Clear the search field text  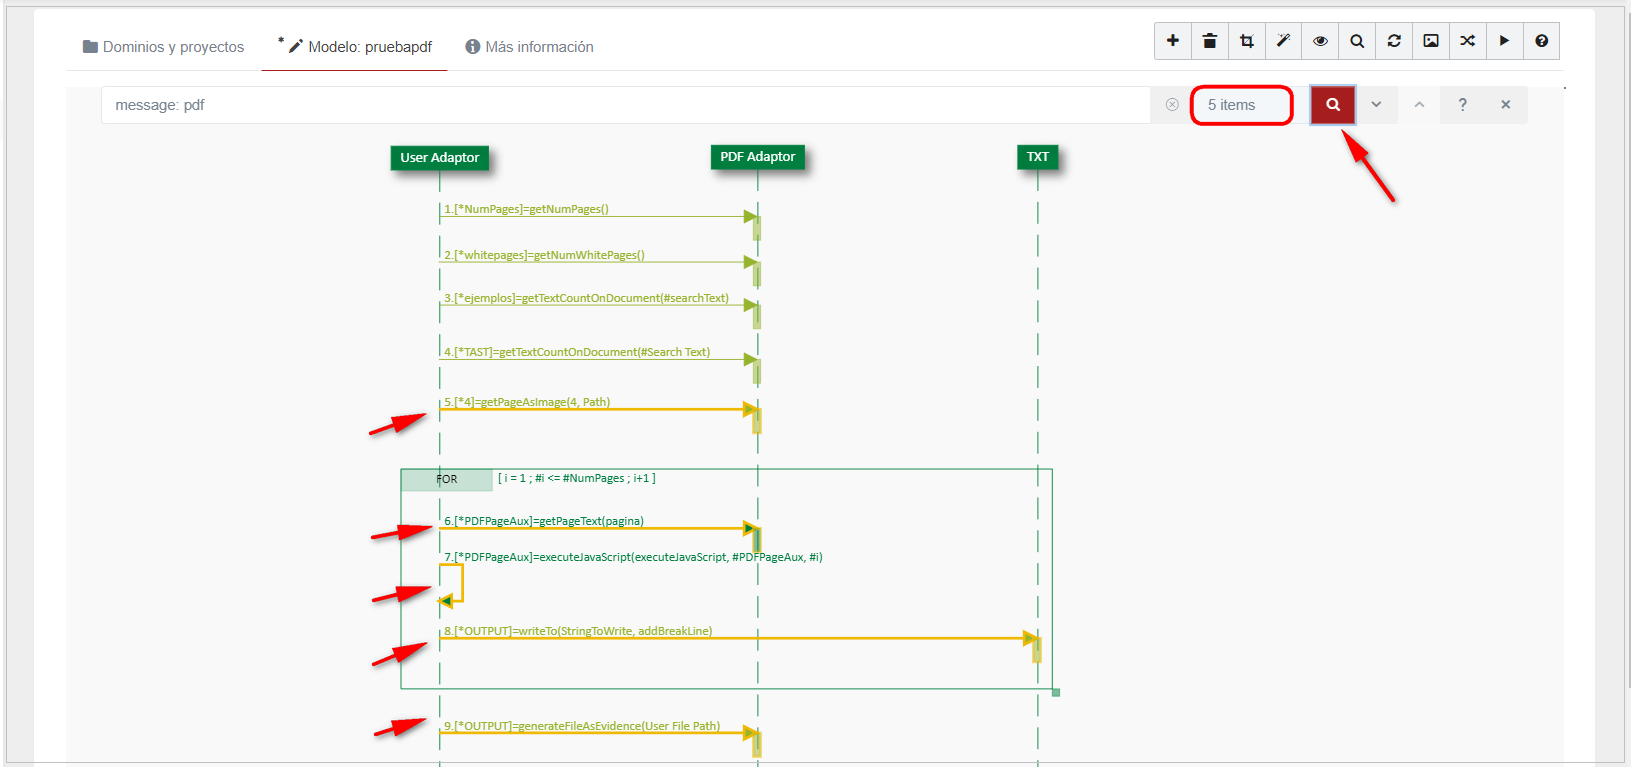[1172, 105]
